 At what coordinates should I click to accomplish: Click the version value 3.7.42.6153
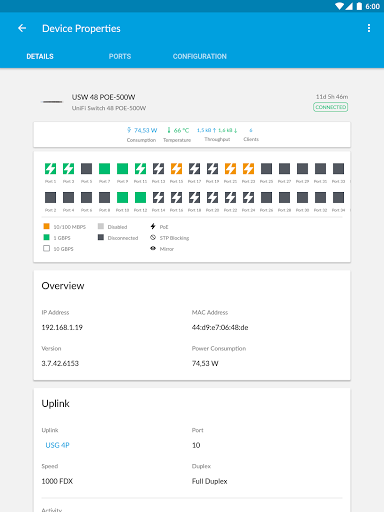pos(60,363)
